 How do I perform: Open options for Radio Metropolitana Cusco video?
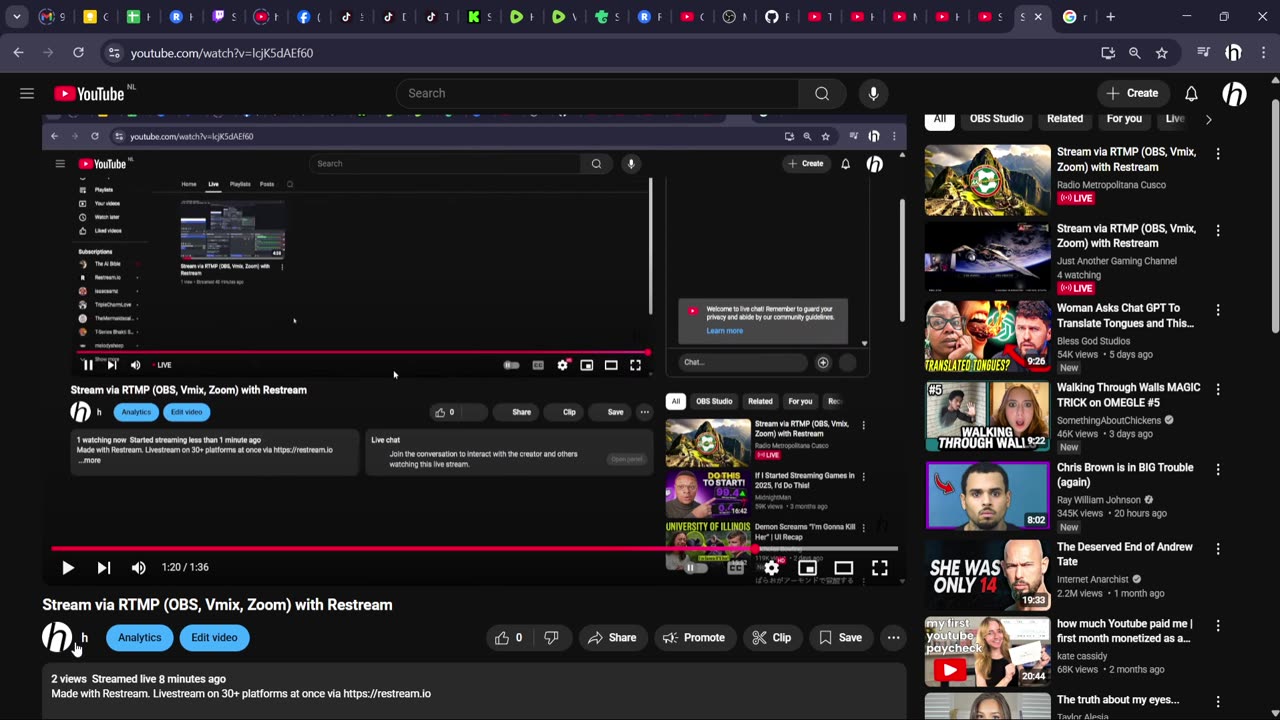(x=1217, y=154)
